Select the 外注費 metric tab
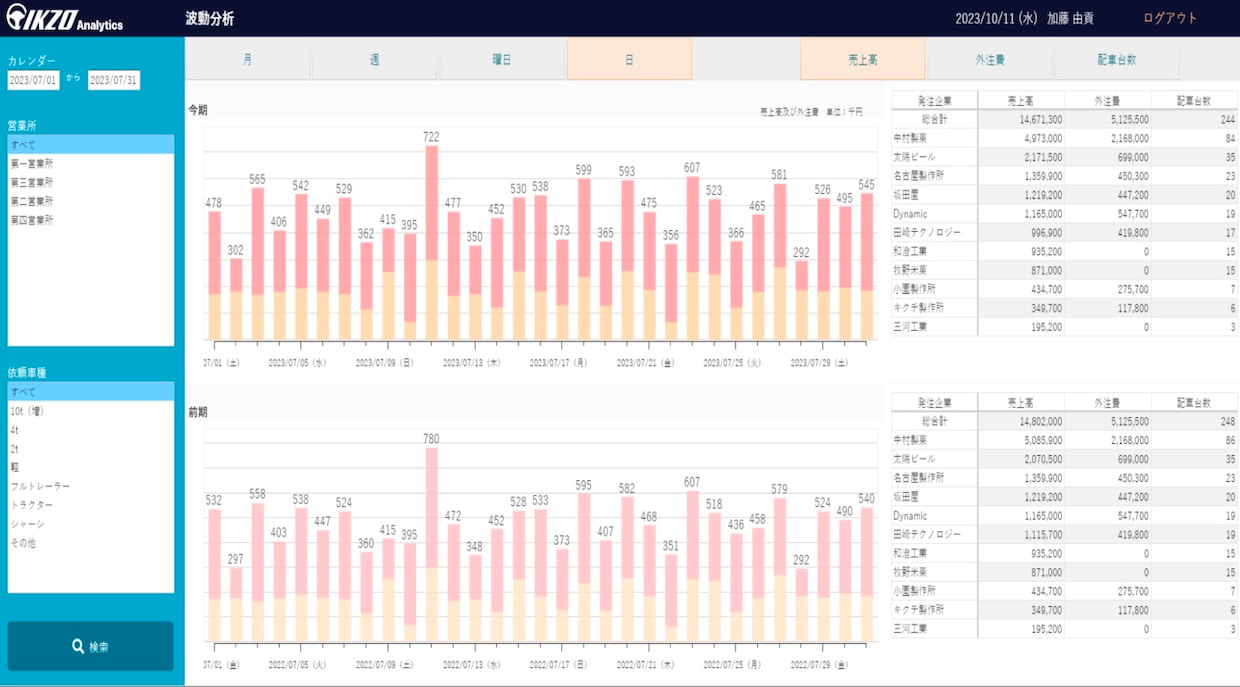 989,59
